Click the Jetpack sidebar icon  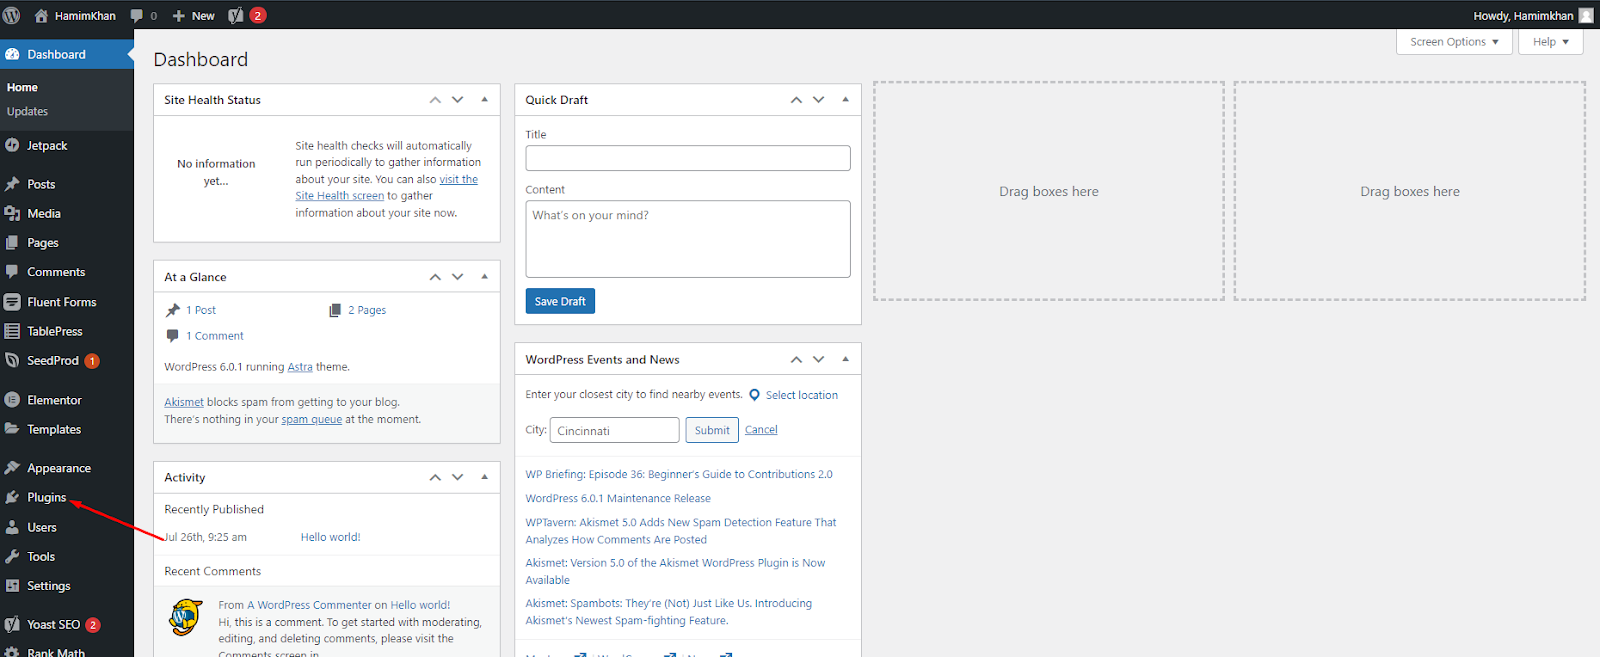pyautogui.click(x=12, y=145)
